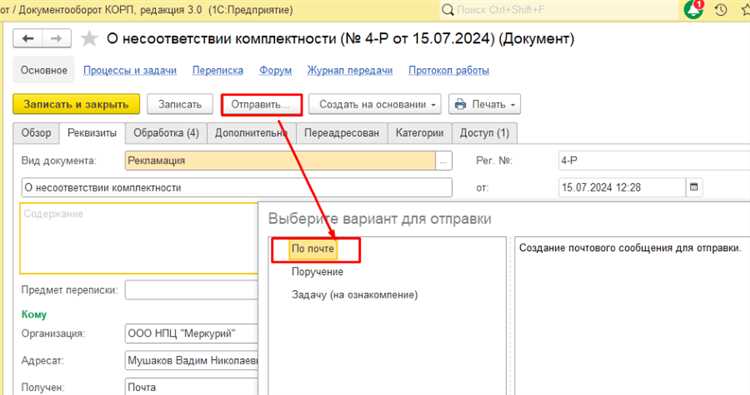This screenshot has width=750, height=395.
Task: Switch to the Переадресован tab
Action: [x=342, y=133]
